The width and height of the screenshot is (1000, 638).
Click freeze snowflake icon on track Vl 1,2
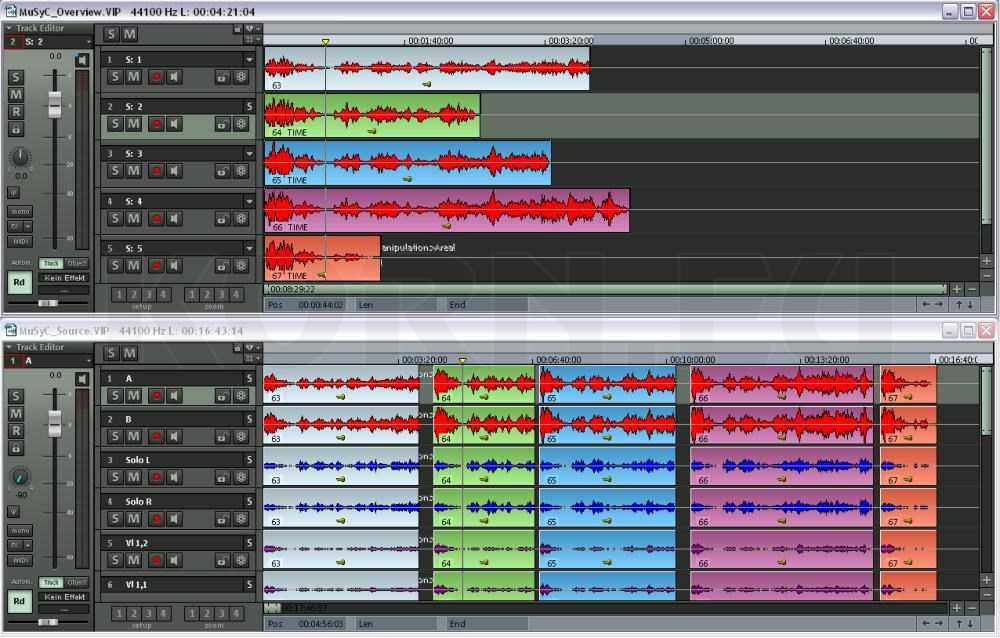tap(241, 560)
